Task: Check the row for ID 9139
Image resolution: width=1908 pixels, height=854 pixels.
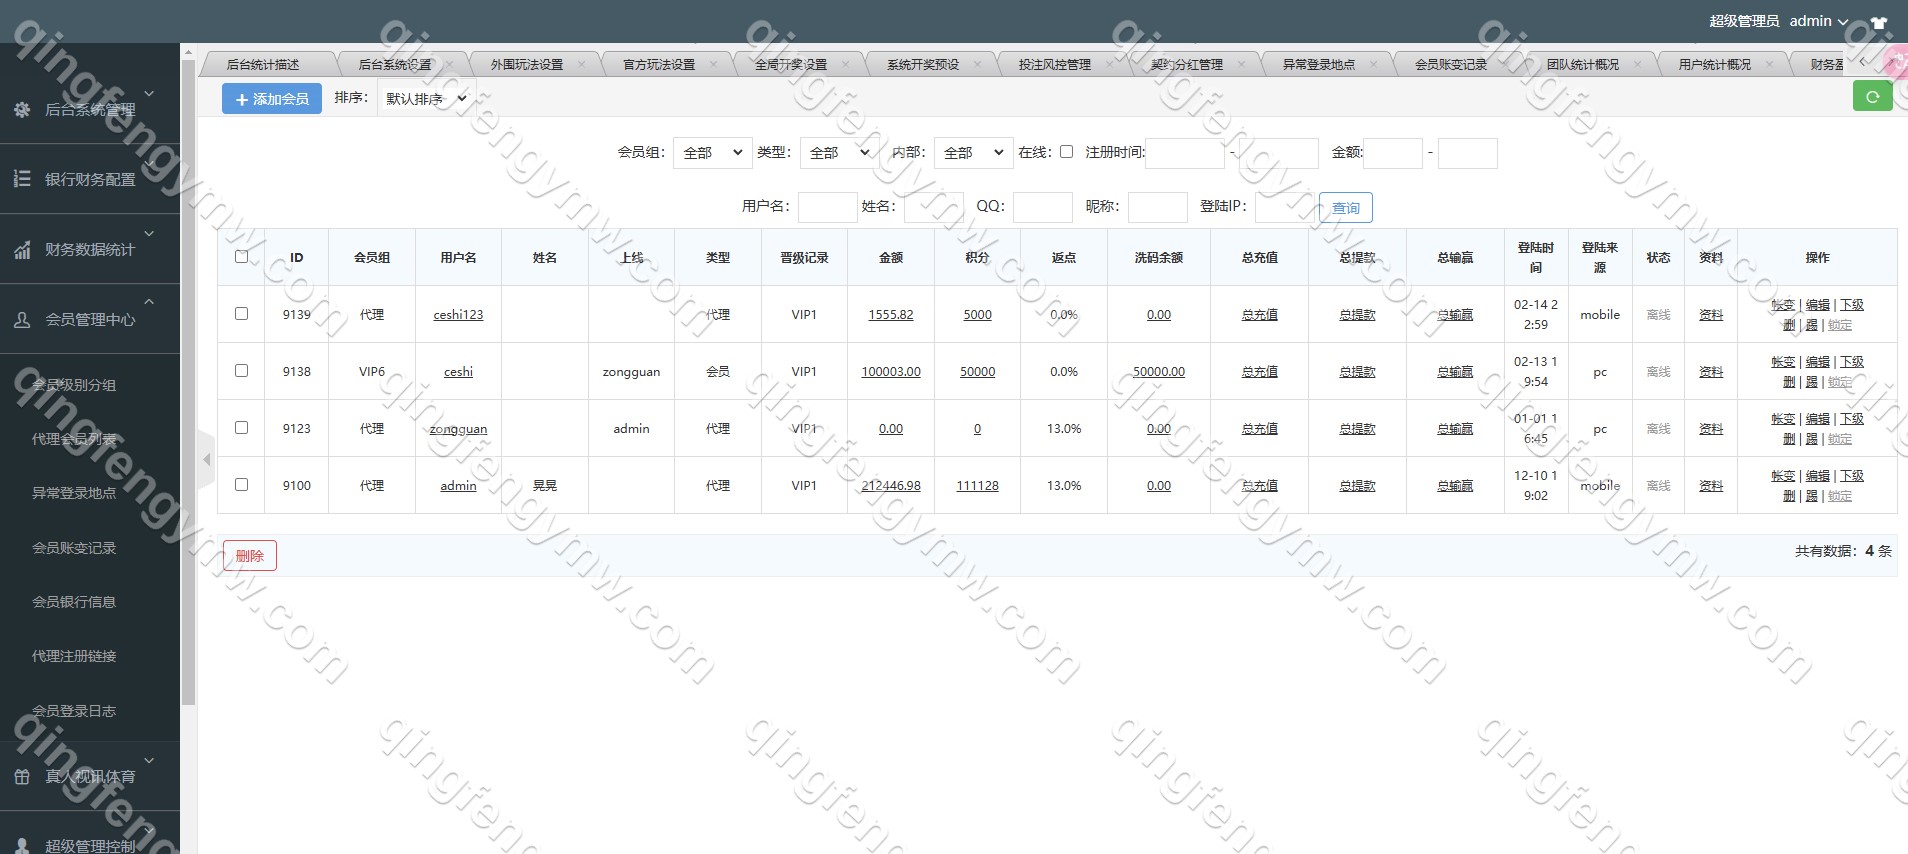Action: 241,313
